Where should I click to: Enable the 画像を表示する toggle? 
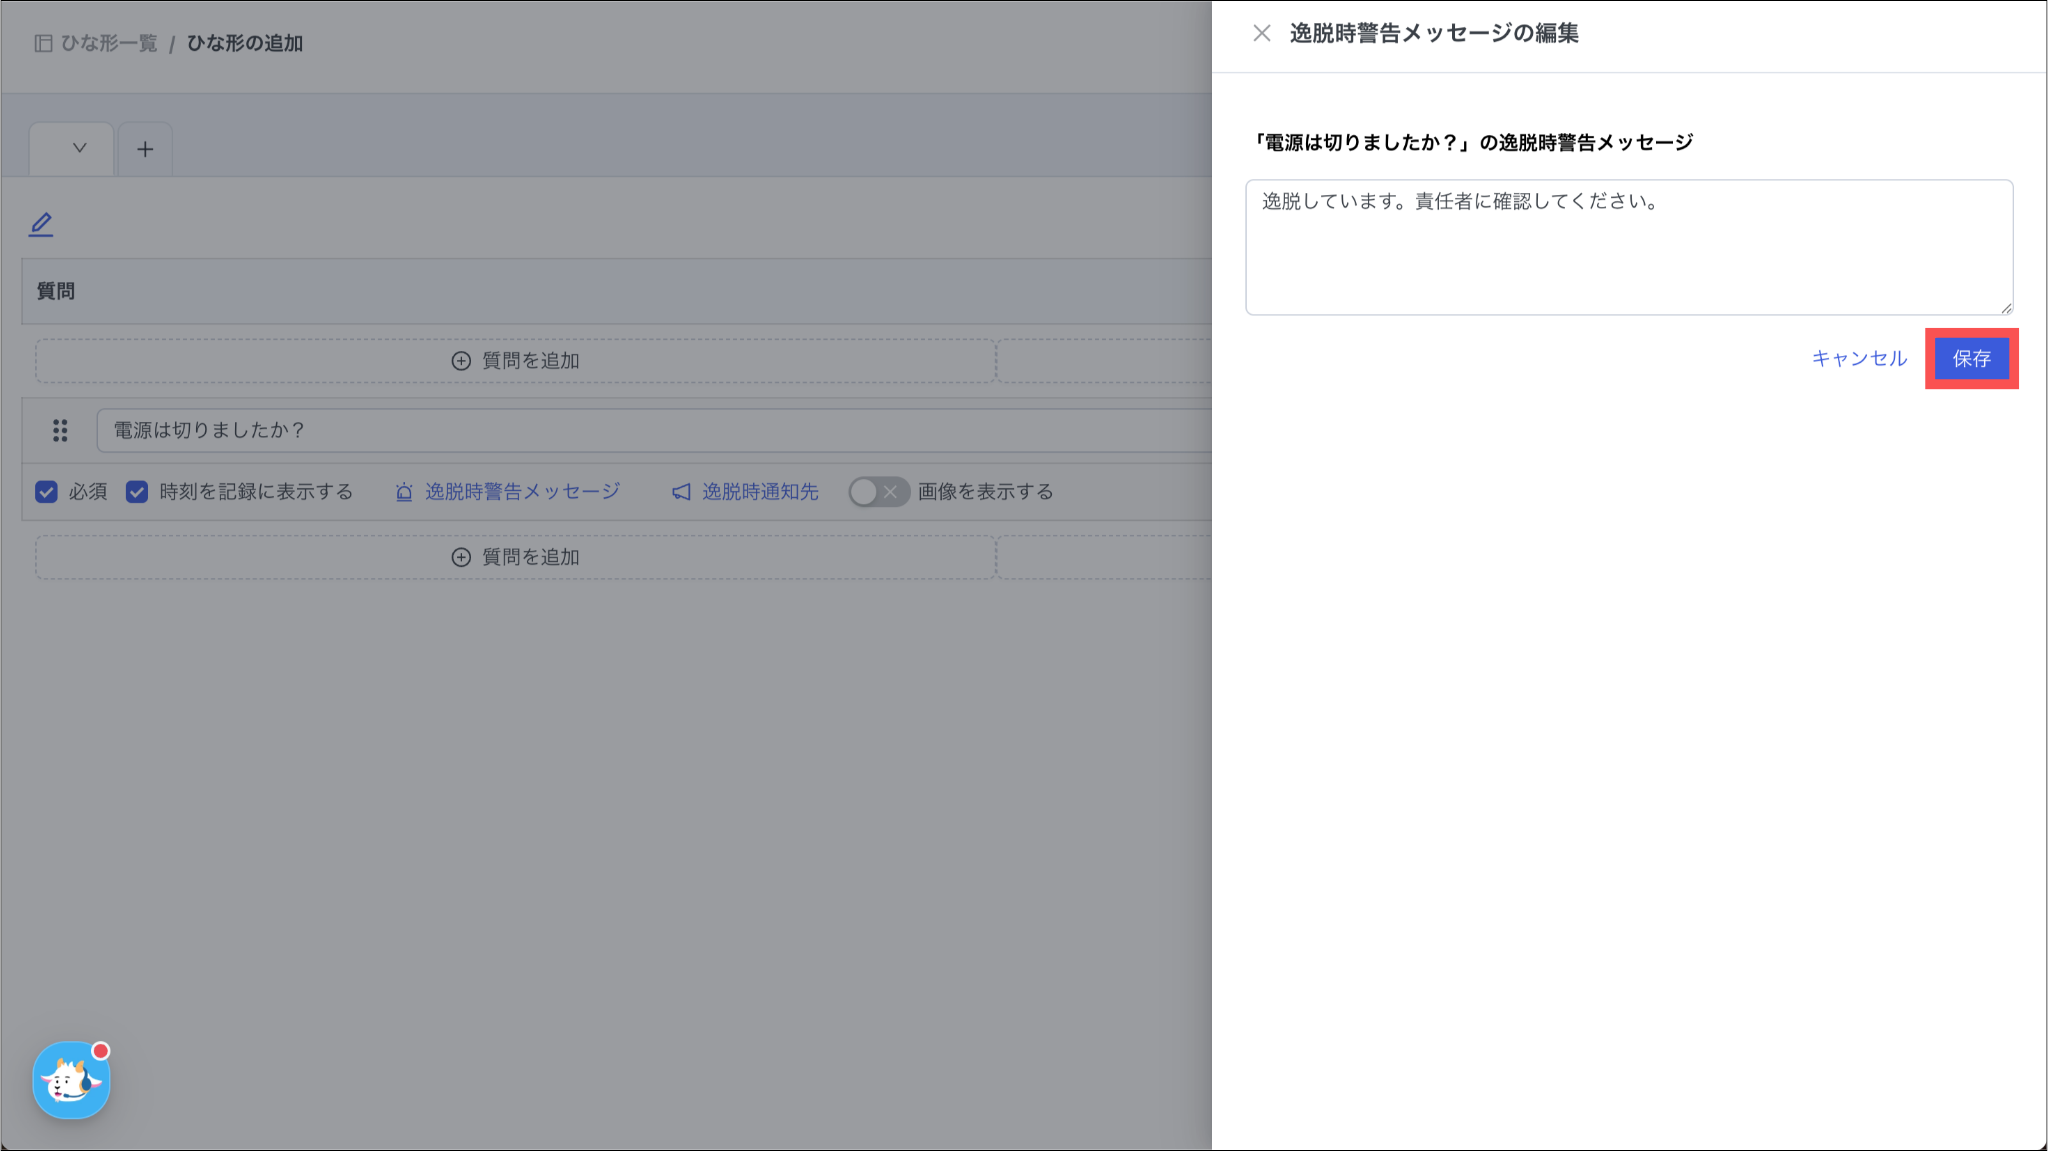pyautogui.click(x=878, y=492)
